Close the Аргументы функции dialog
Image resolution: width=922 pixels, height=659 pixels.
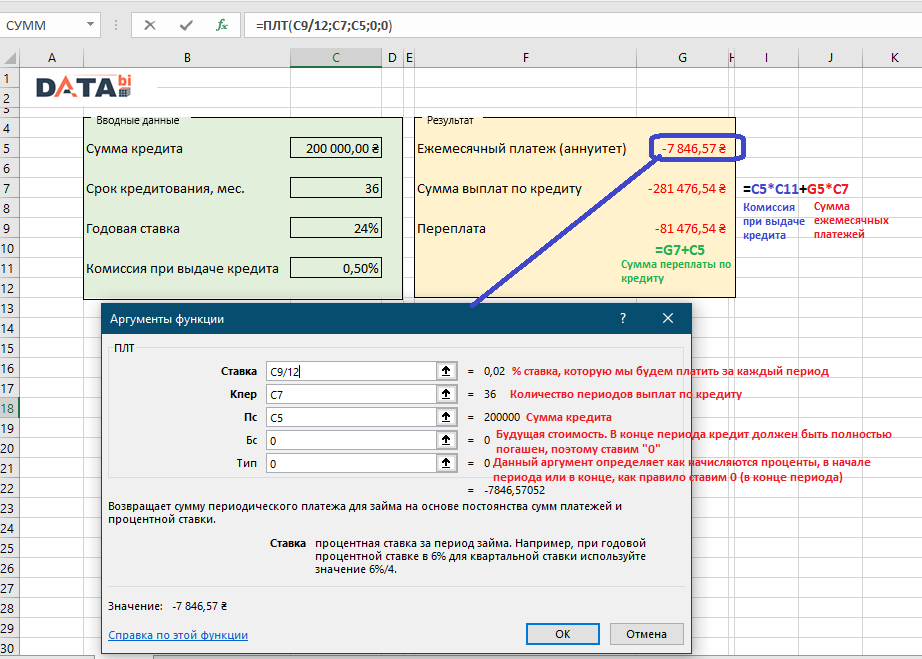[x=668, y=319]
